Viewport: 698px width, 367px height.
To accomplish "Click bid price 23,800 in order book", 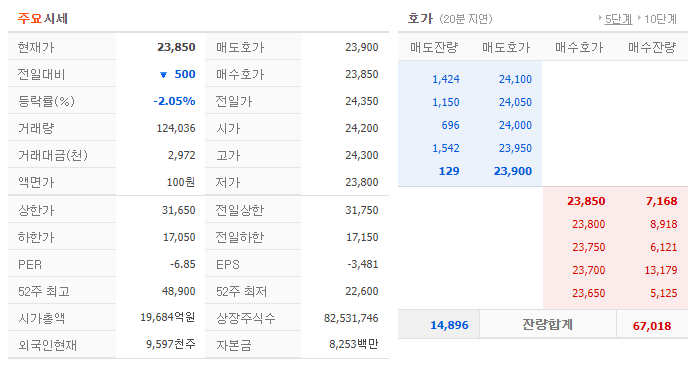I will tap(588, 224).
